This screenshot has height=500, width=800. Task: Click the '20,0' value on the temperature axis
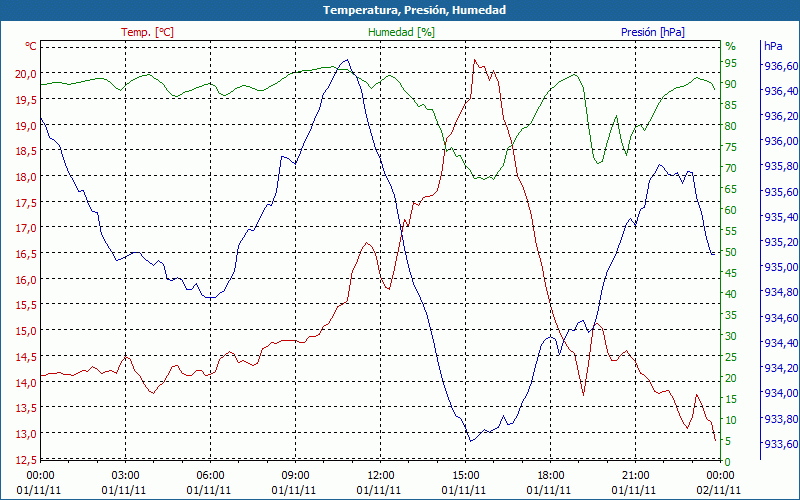click(x=26, y=73)
